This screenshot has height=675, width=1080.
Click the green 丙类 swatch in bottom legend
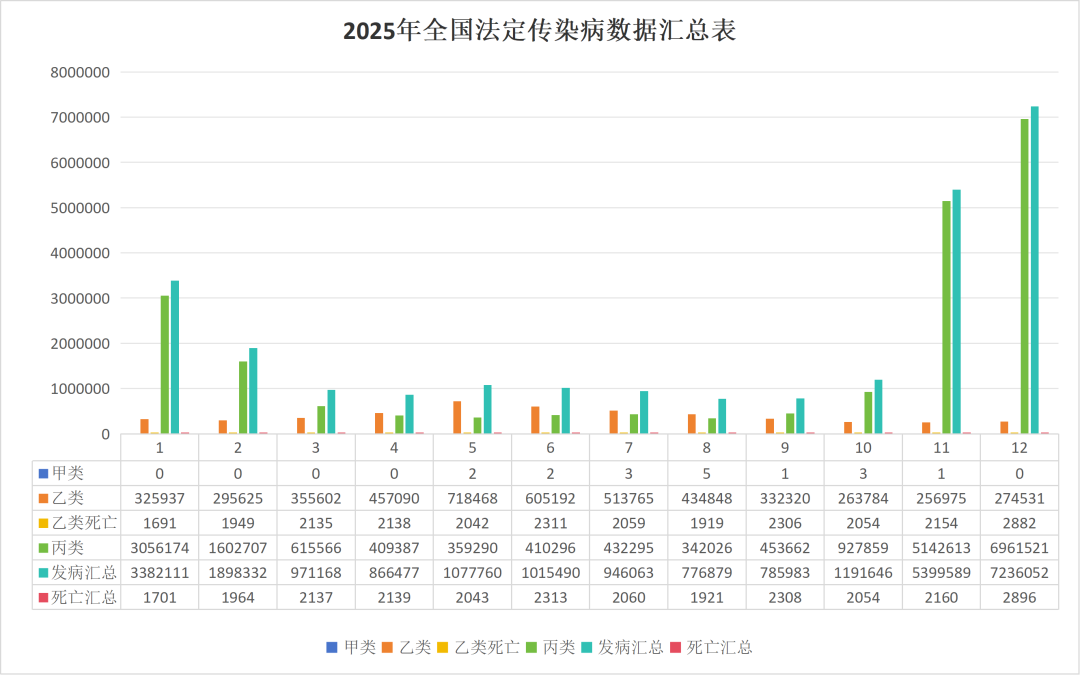pyautogui.click(x=531, y=647)
